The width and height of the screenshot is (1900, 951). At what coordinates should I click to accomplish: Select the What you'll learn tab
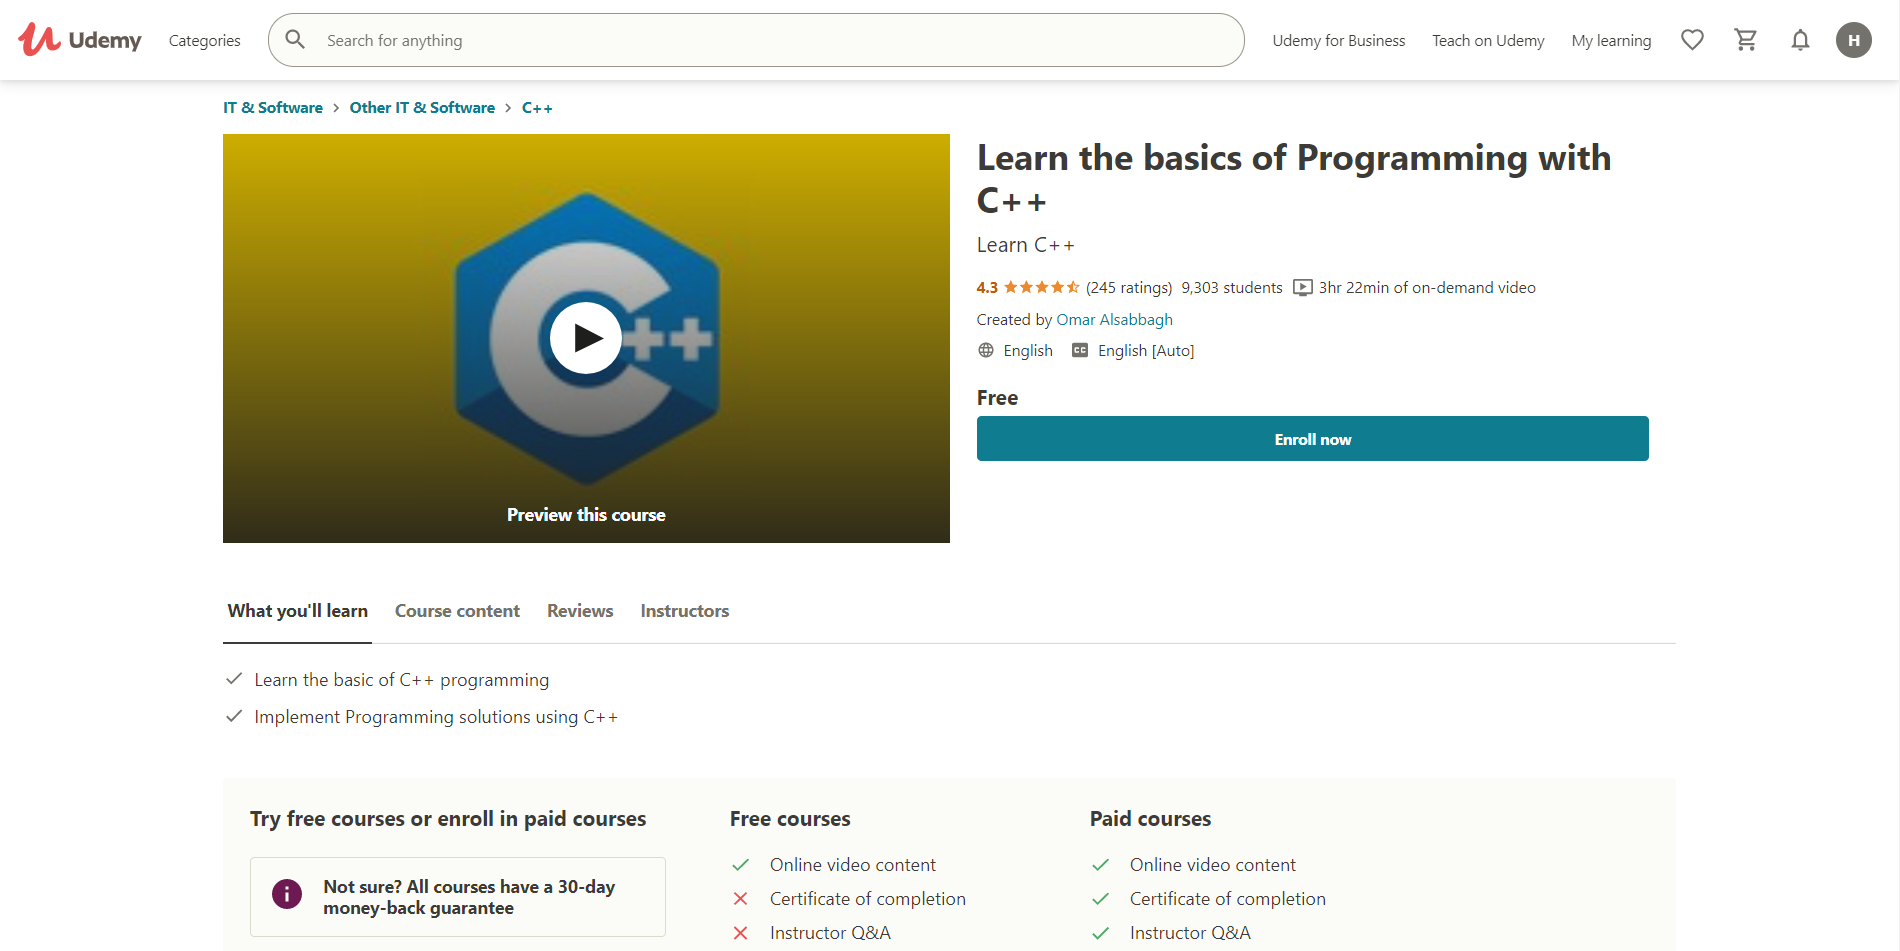click(x=298, y=611)
